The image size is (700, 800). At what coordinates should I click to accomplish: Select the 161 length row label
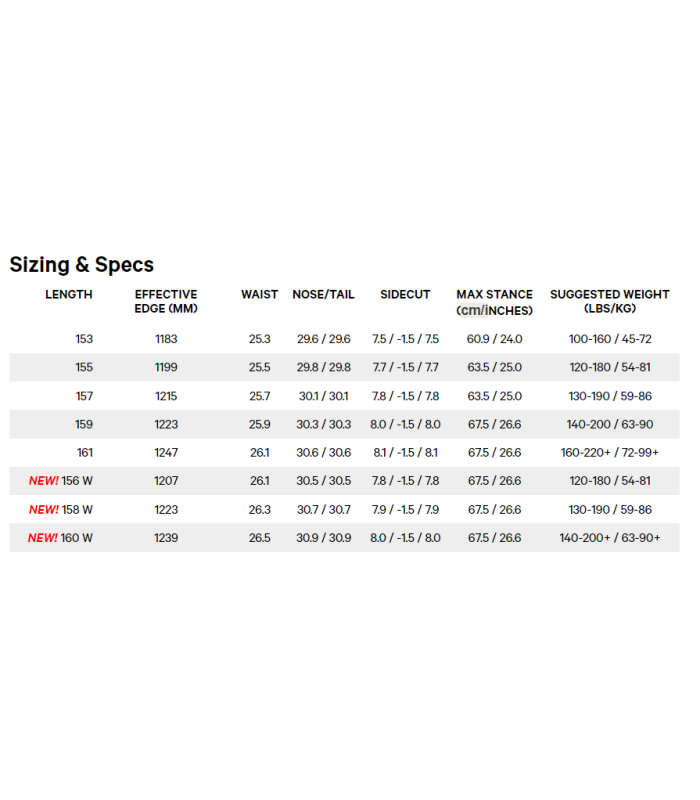point(84,453)
